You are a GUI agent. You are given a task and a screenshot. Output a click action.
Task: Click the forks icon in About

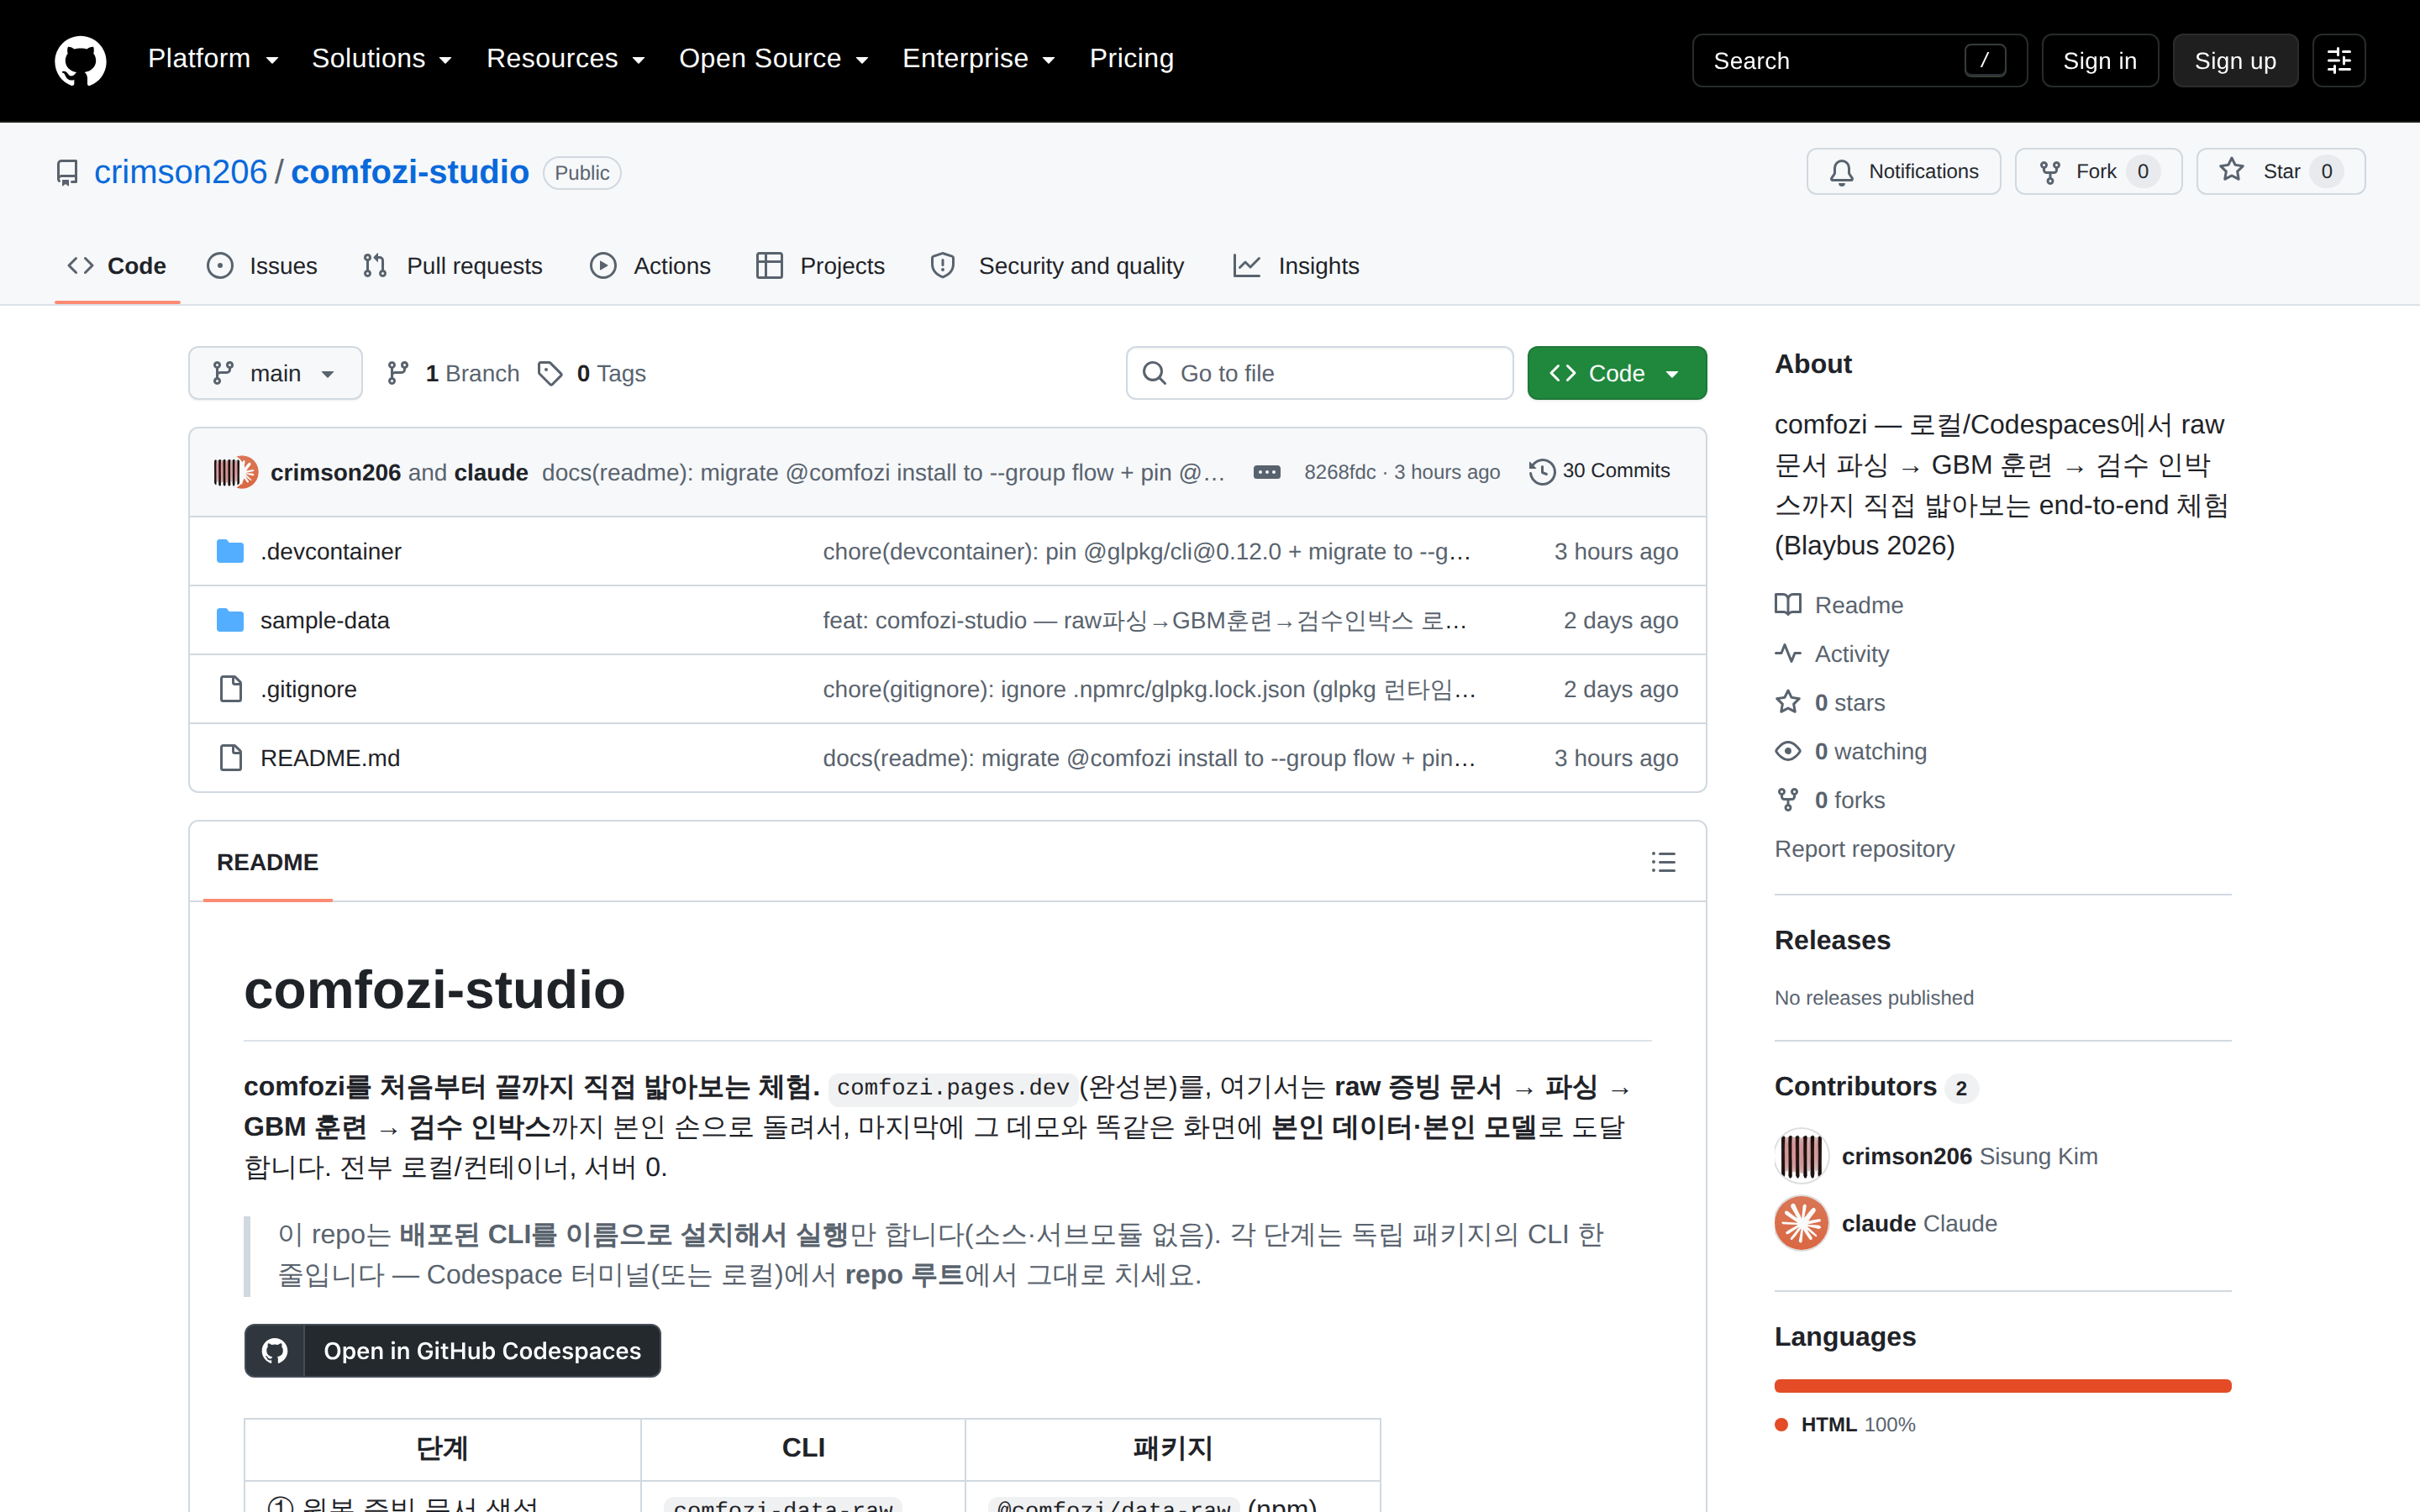coord(1788,800)
